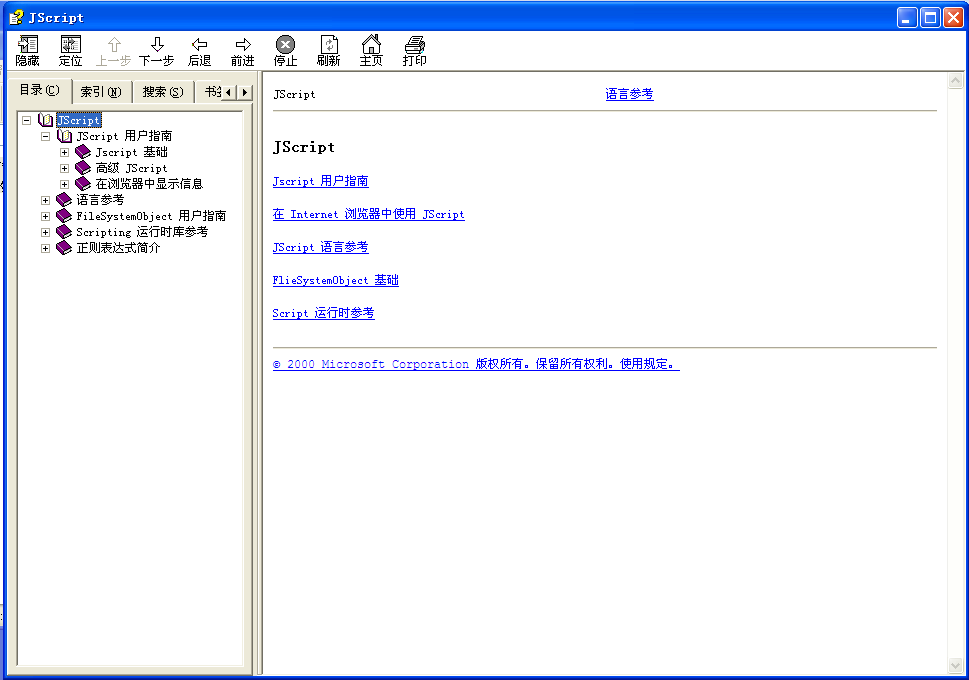The image size is (969, 680).
Task: Open 在 Internet 浏览器中使用 JScript link
Action: pos(368,214)
